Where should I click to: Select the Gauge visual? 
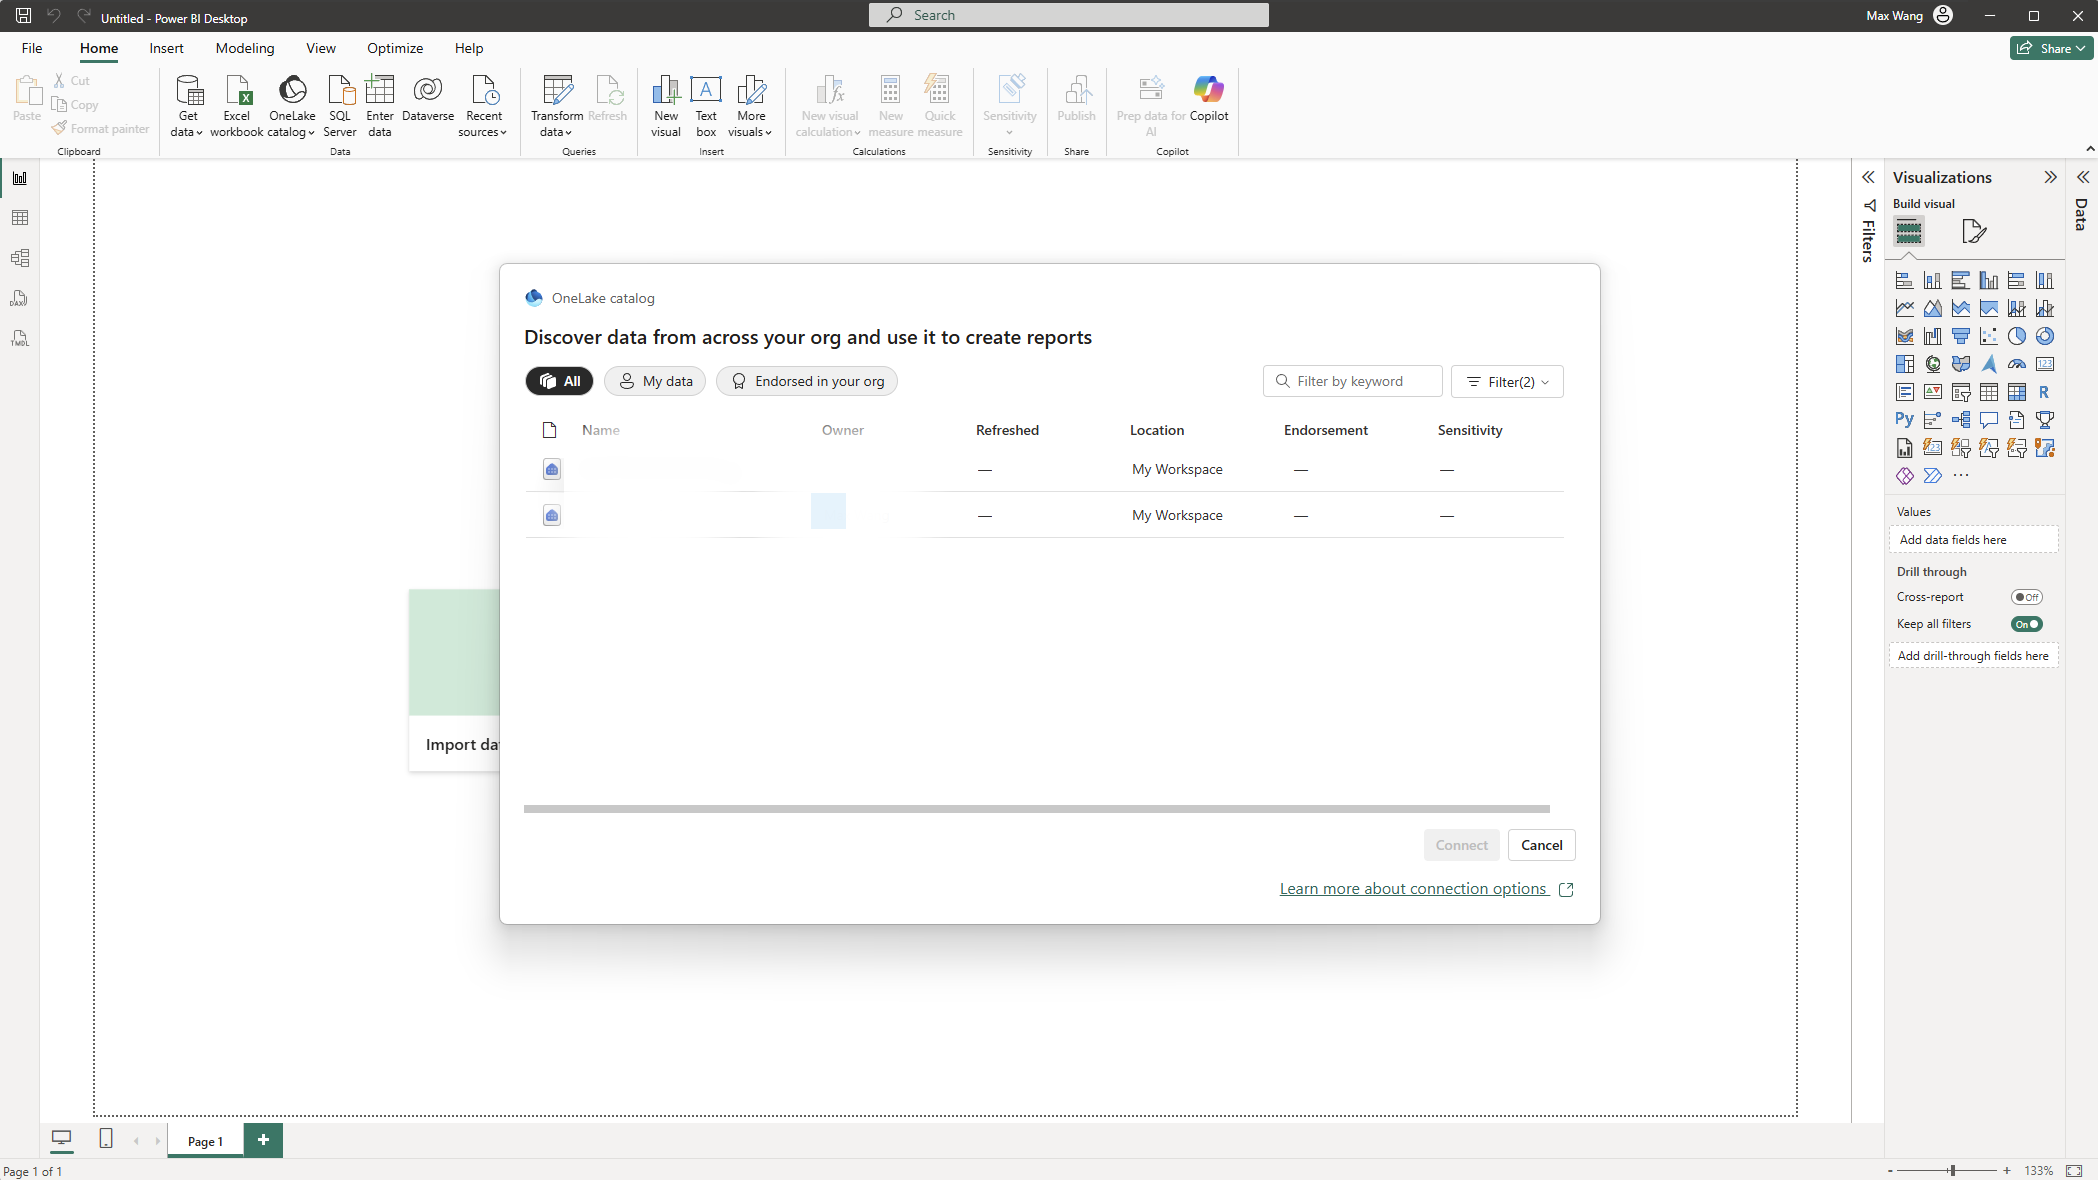2016,364
